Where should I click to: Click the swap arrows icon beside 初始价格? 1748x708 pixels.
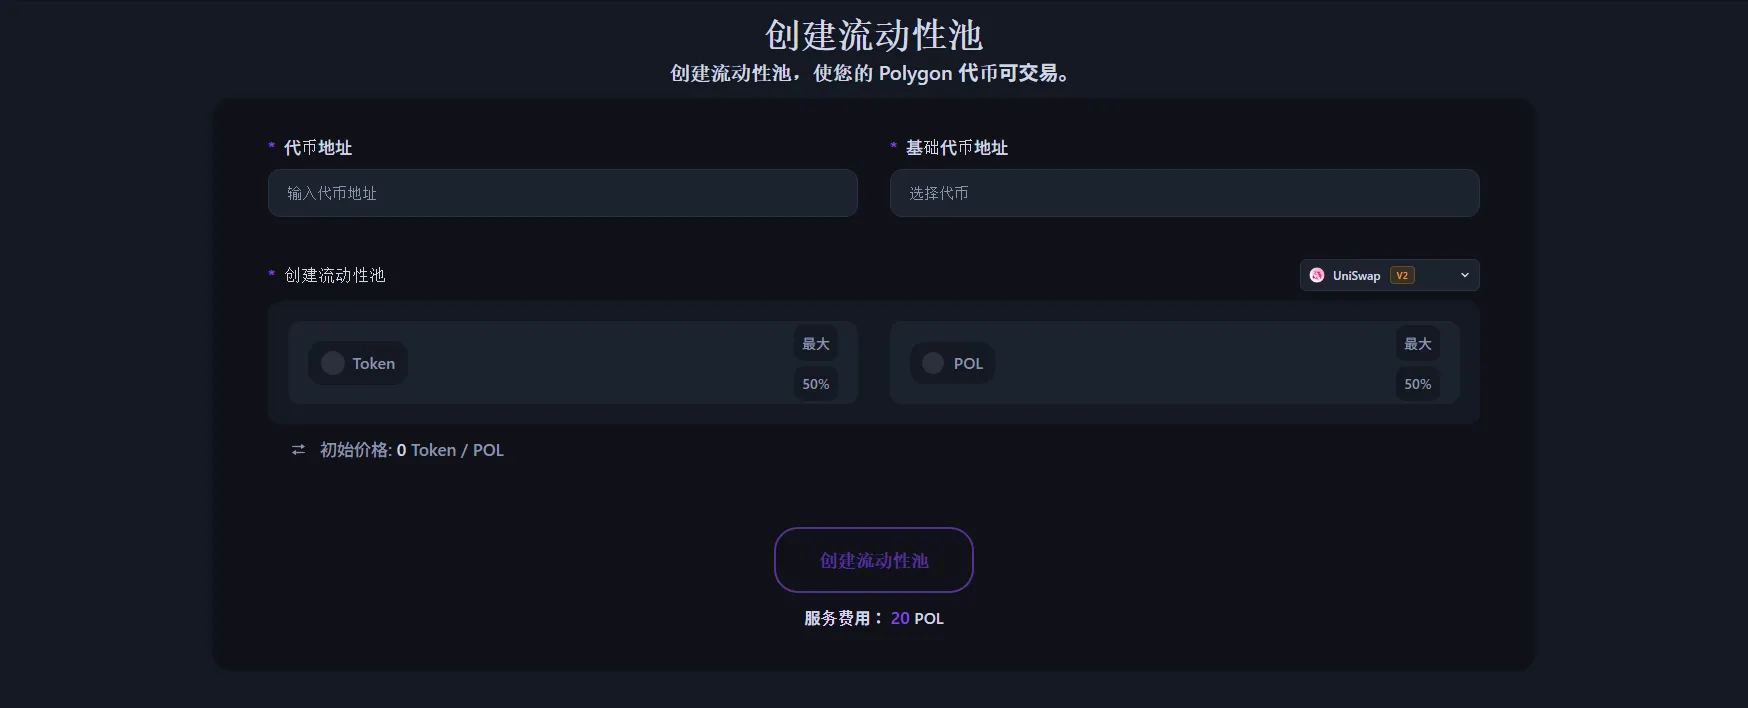point(298,450)
